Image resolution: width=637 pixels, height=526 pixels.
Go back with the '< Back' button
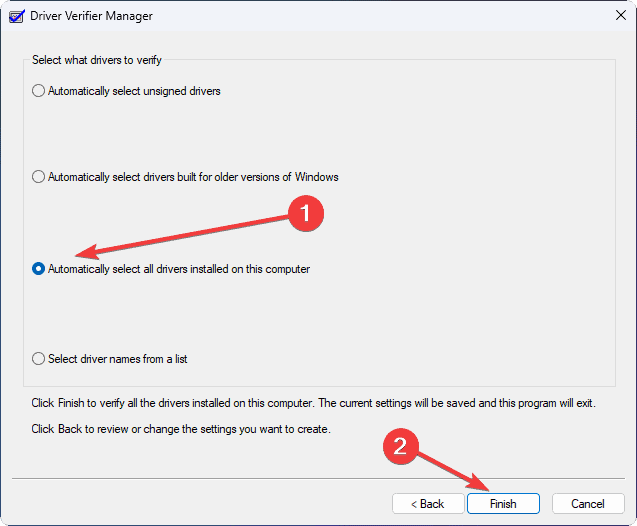[428, 504]
